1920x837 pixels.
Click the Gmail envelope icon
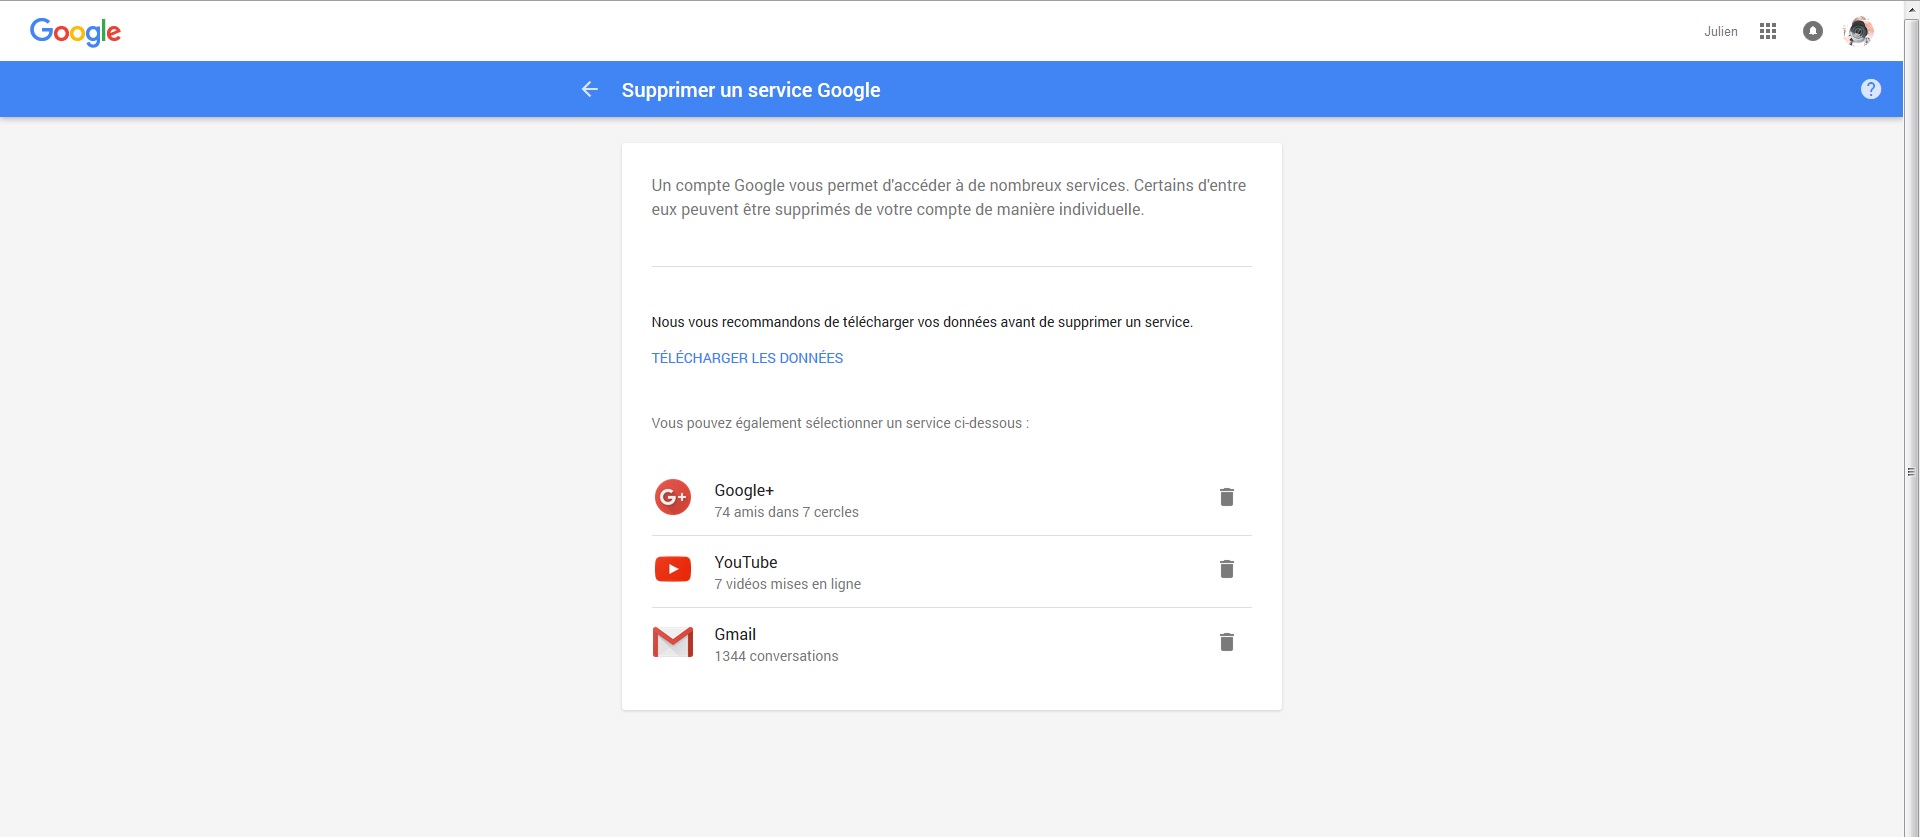tap(672, 642)
